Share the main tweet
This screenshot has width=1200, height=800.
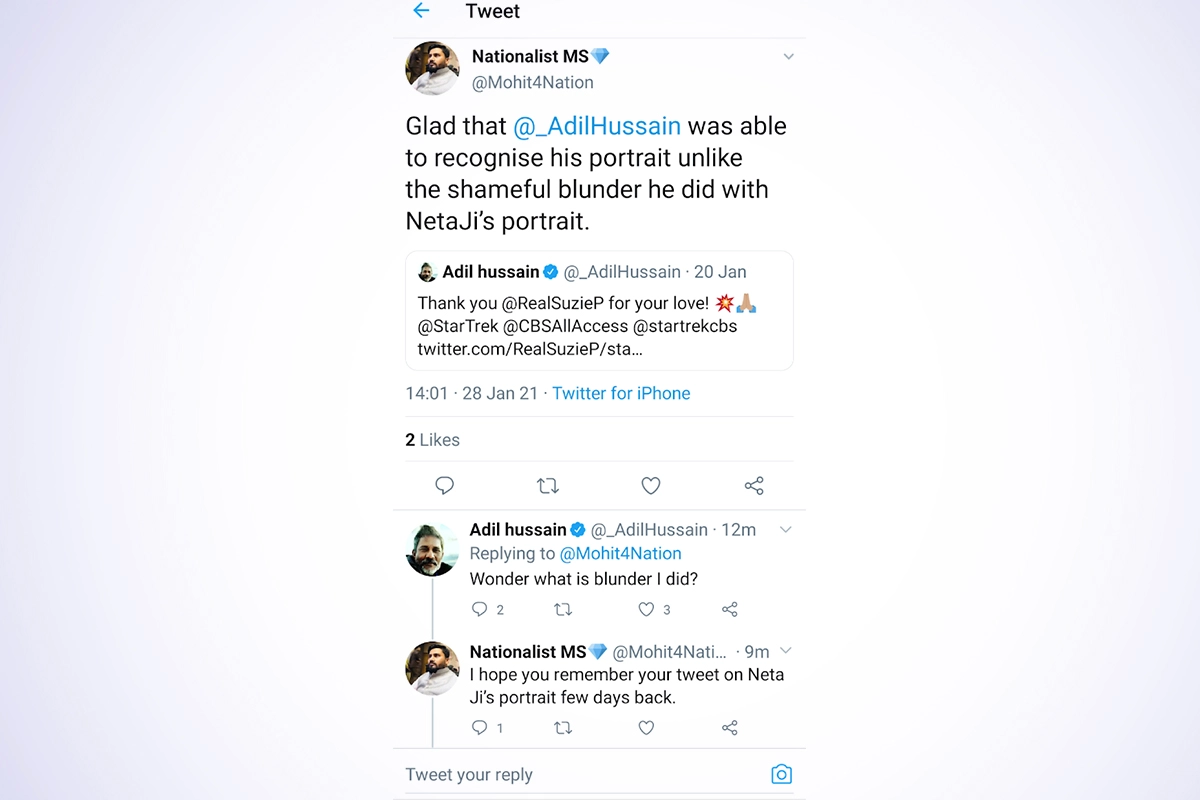[754, 486]
